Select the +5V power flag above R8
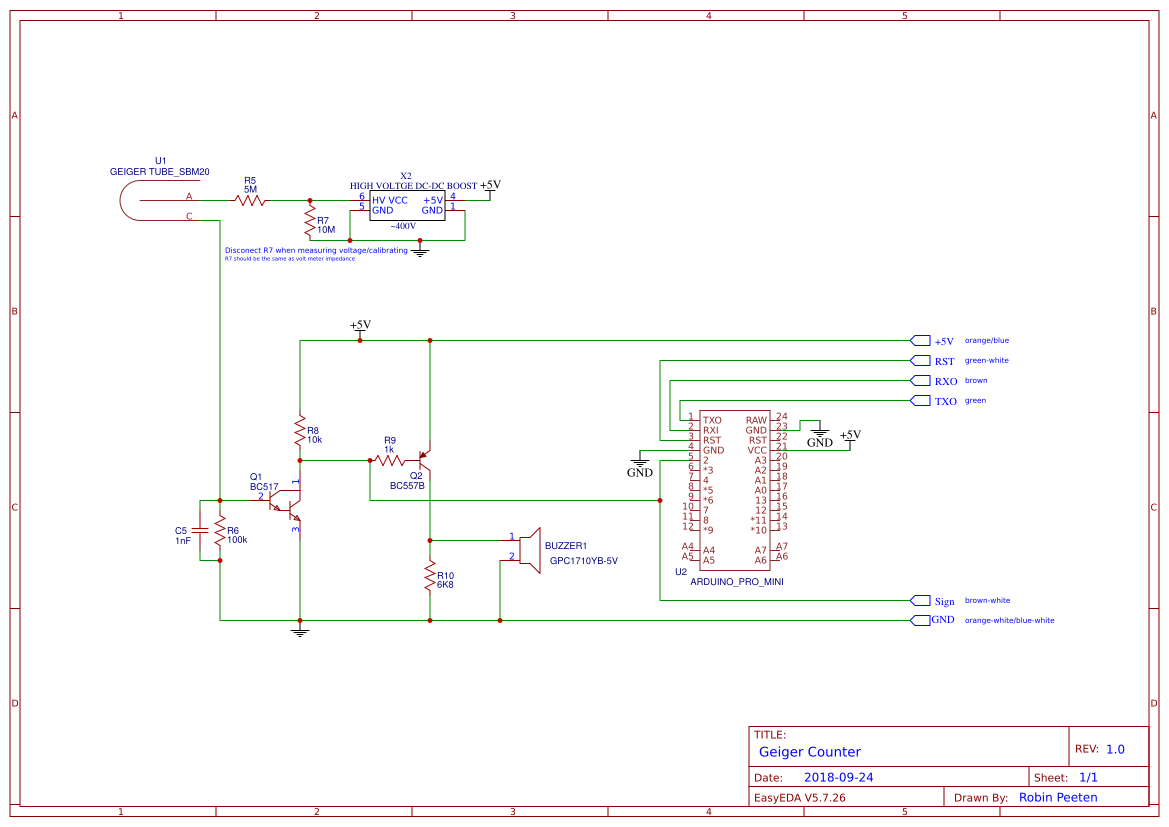 (x=360, y=330)
